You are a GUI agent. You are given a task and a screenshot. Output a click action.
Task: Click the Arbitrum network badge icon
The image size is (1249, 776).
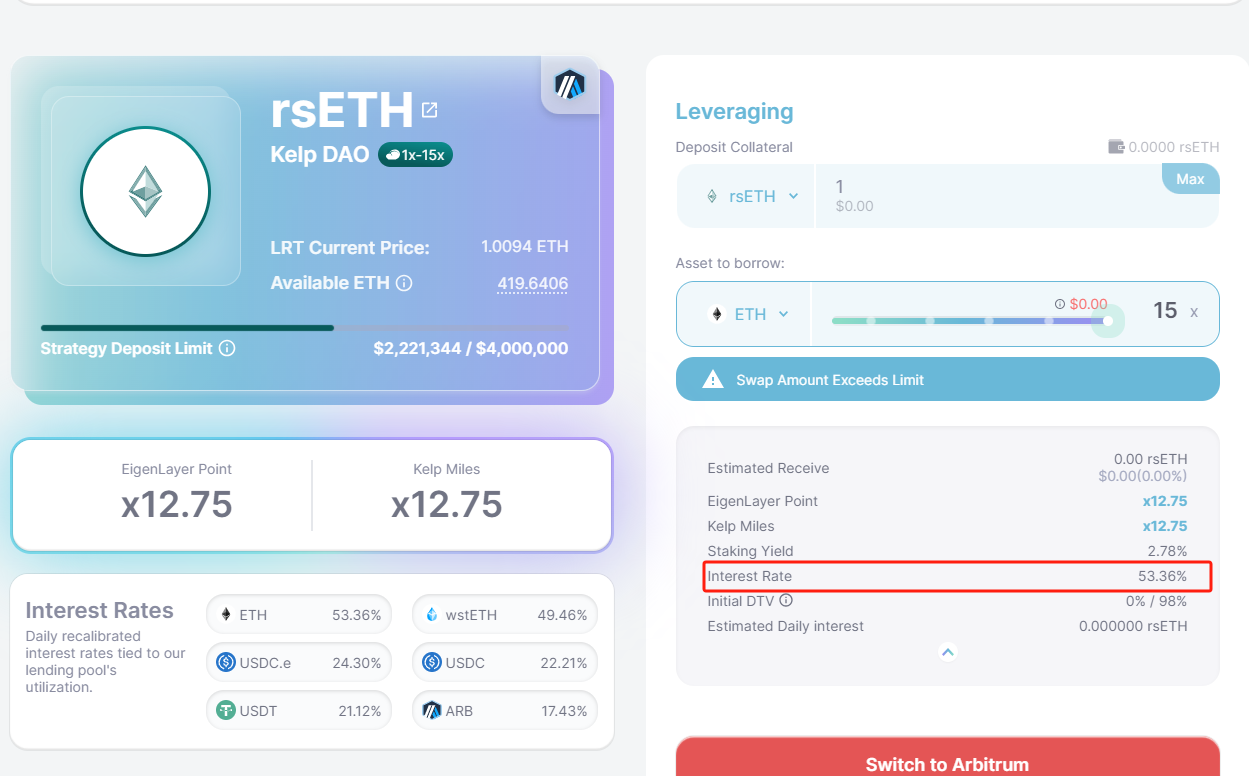pyautogui.click(x=570, y=84)
